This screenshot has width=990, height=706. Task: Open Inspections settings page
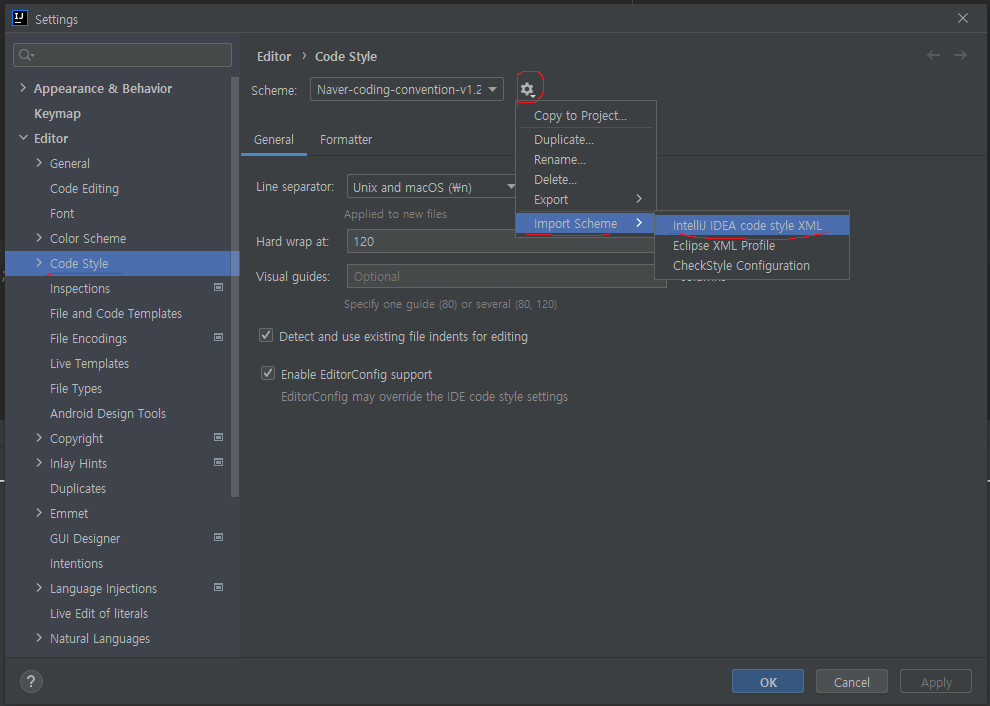pos(80,289)
